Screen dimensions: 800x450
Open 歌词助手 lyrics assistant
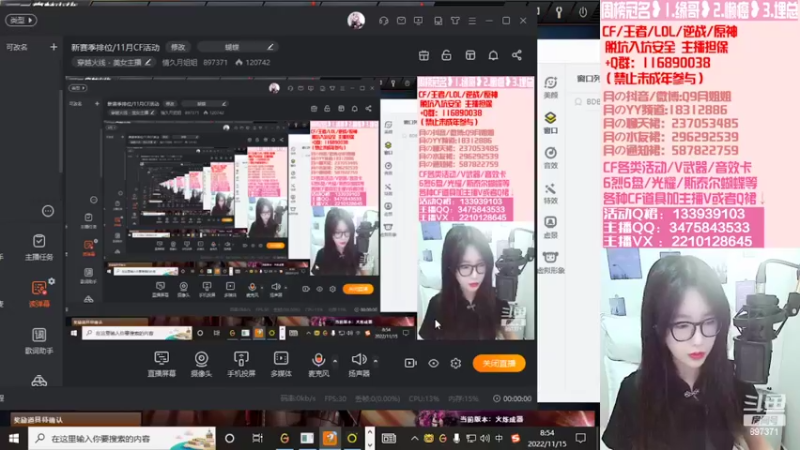pyautogui.click(x=39, y=341)
